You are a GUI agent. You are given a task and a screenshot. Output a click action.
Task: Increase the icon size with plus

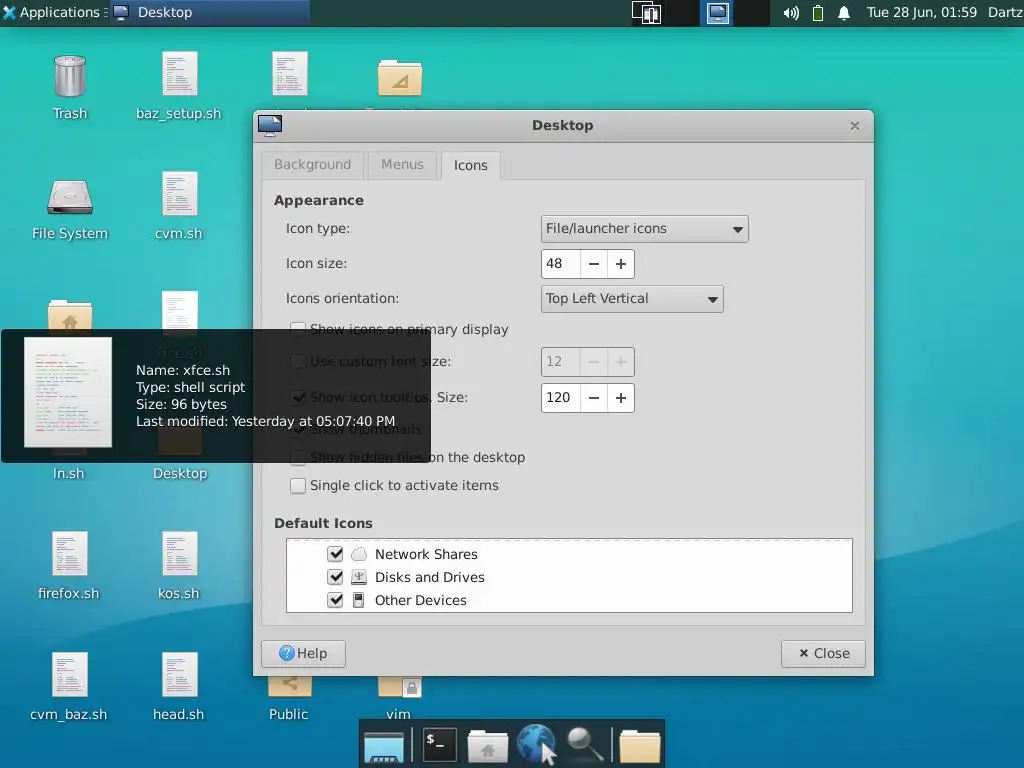click(621, 264)
